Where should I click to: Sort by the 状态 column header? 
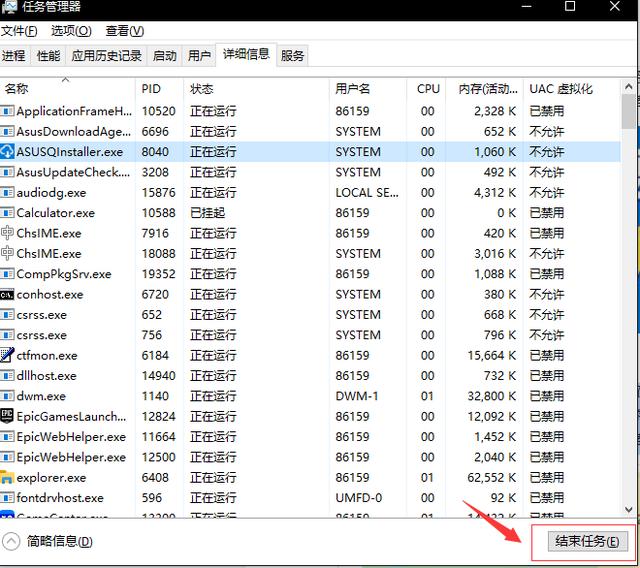pos(256,89)
